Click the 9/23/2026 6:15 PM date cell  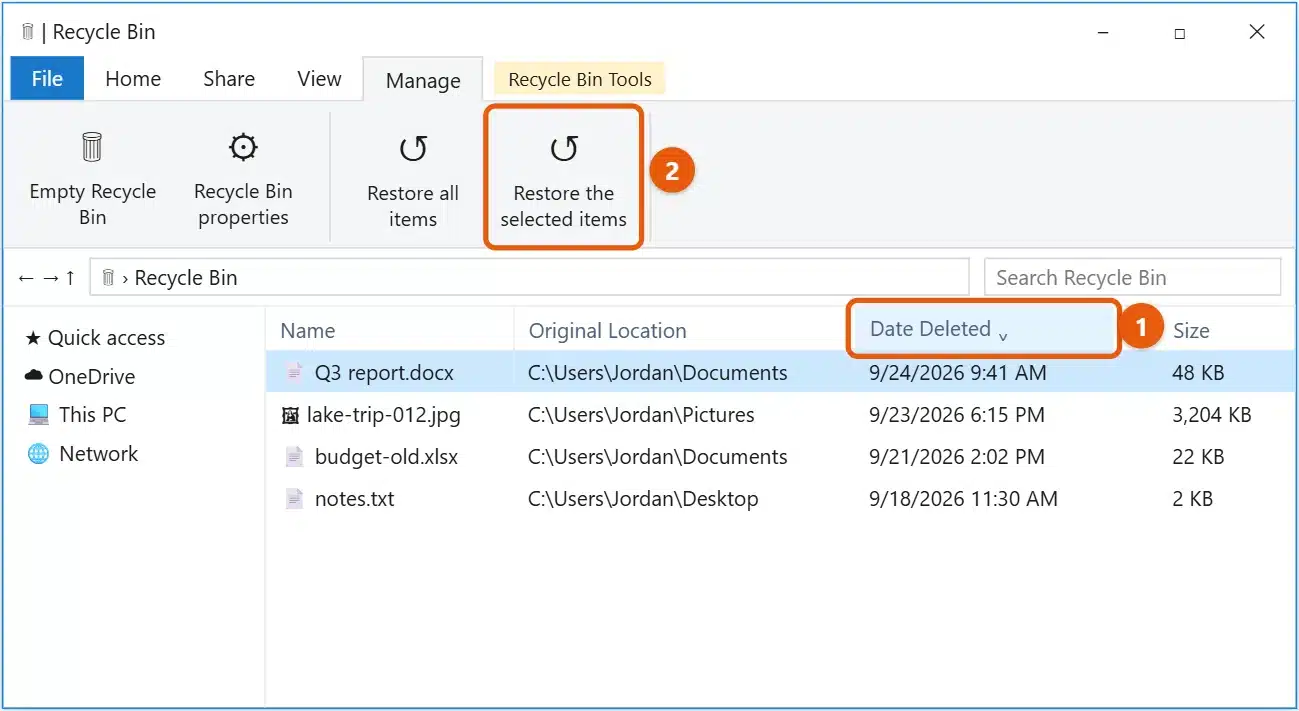(956, 415)
